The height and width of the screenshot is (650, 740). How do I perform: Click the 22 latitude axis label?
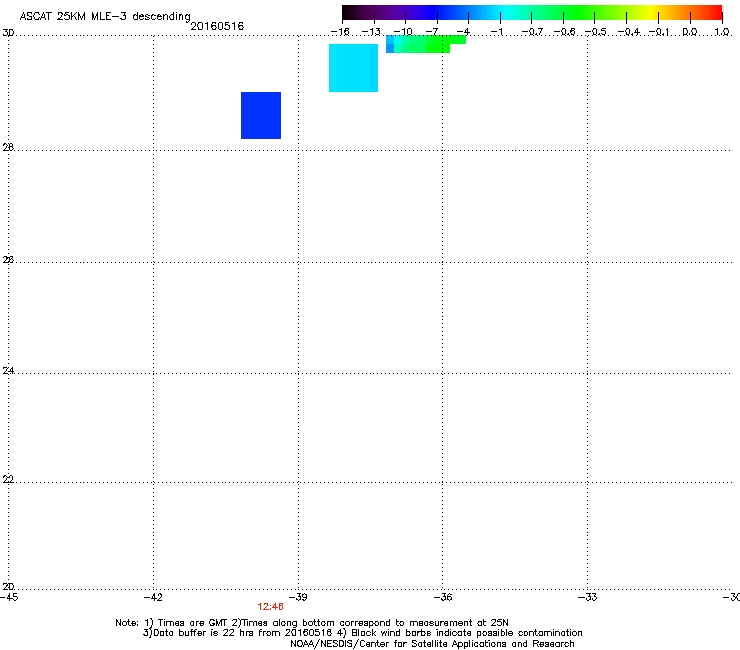[8, 479]
